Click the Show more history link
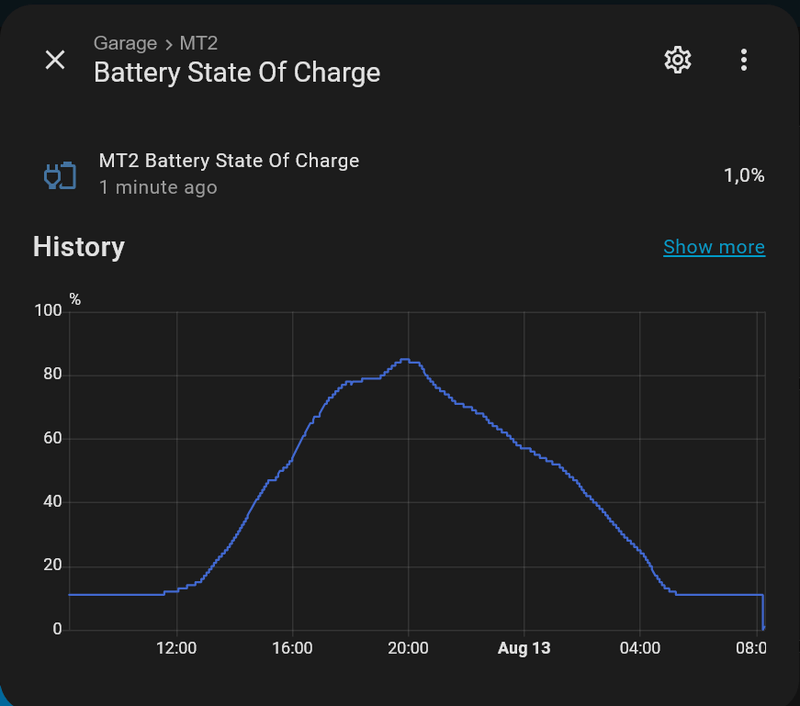Image resolution: width=800 pixels, height=706 pixels. click(713, 247)
